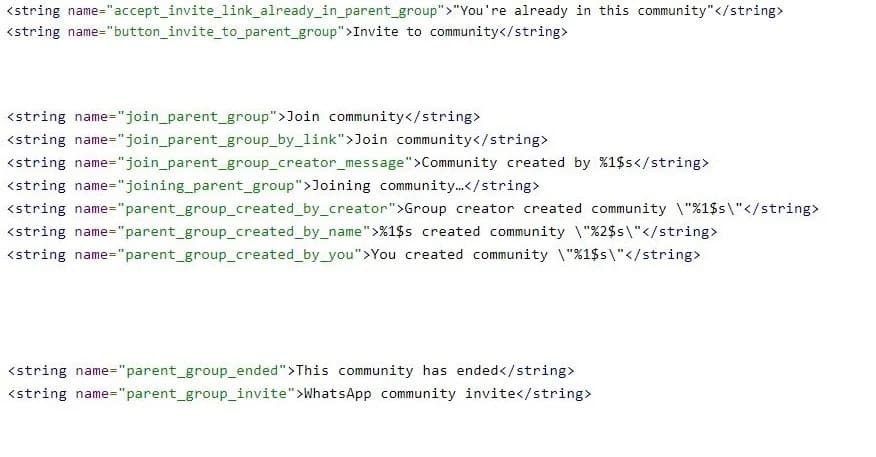Image resolution: width=876 pixels, height=457 pixels.
Task: Select the parent_group_created_by_creator name value
Action: pos(256,209)
